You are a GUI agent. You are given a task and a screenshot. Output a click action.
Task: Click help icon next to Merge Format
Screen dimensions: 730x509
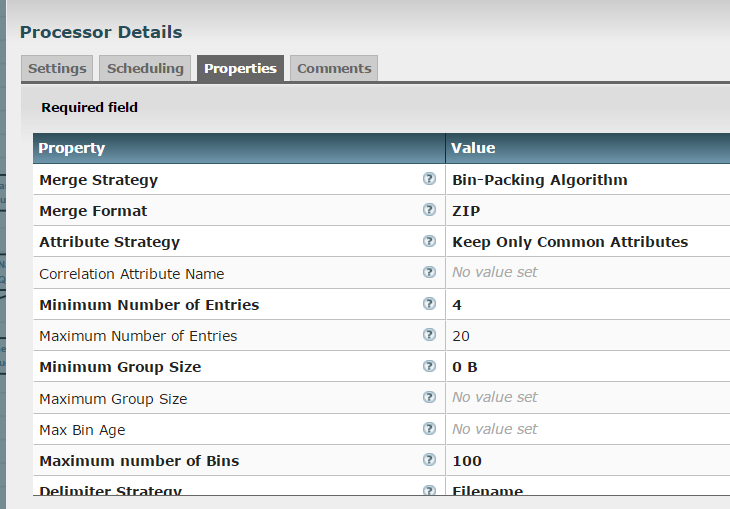click(429, 210)
